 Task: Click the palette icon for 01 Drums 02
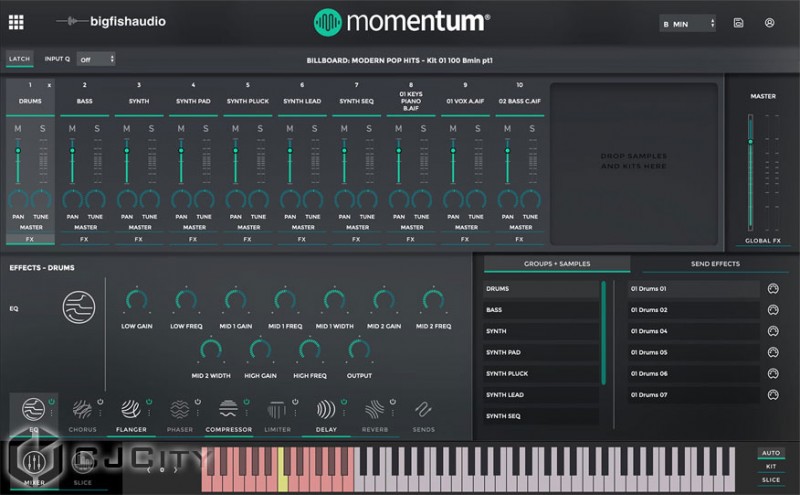(x=773, y=310)
